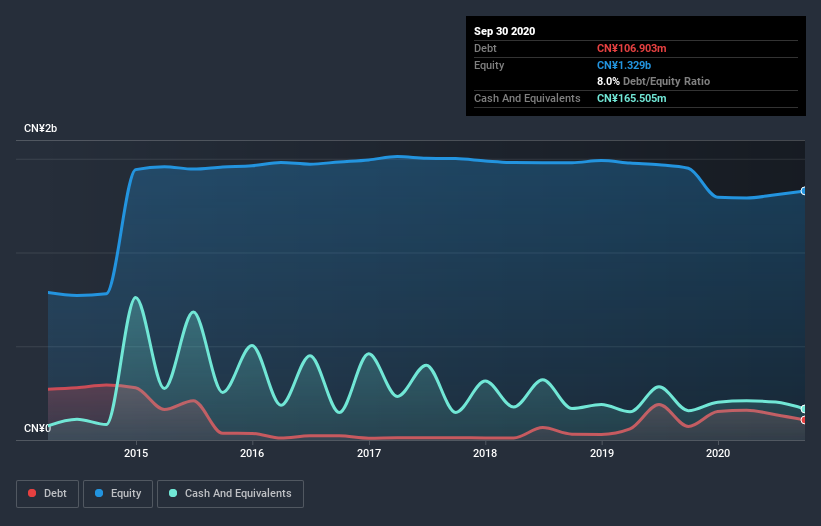Click the 2018 x-axis label
Screen dimensions: 821x526
pos(485,453)
